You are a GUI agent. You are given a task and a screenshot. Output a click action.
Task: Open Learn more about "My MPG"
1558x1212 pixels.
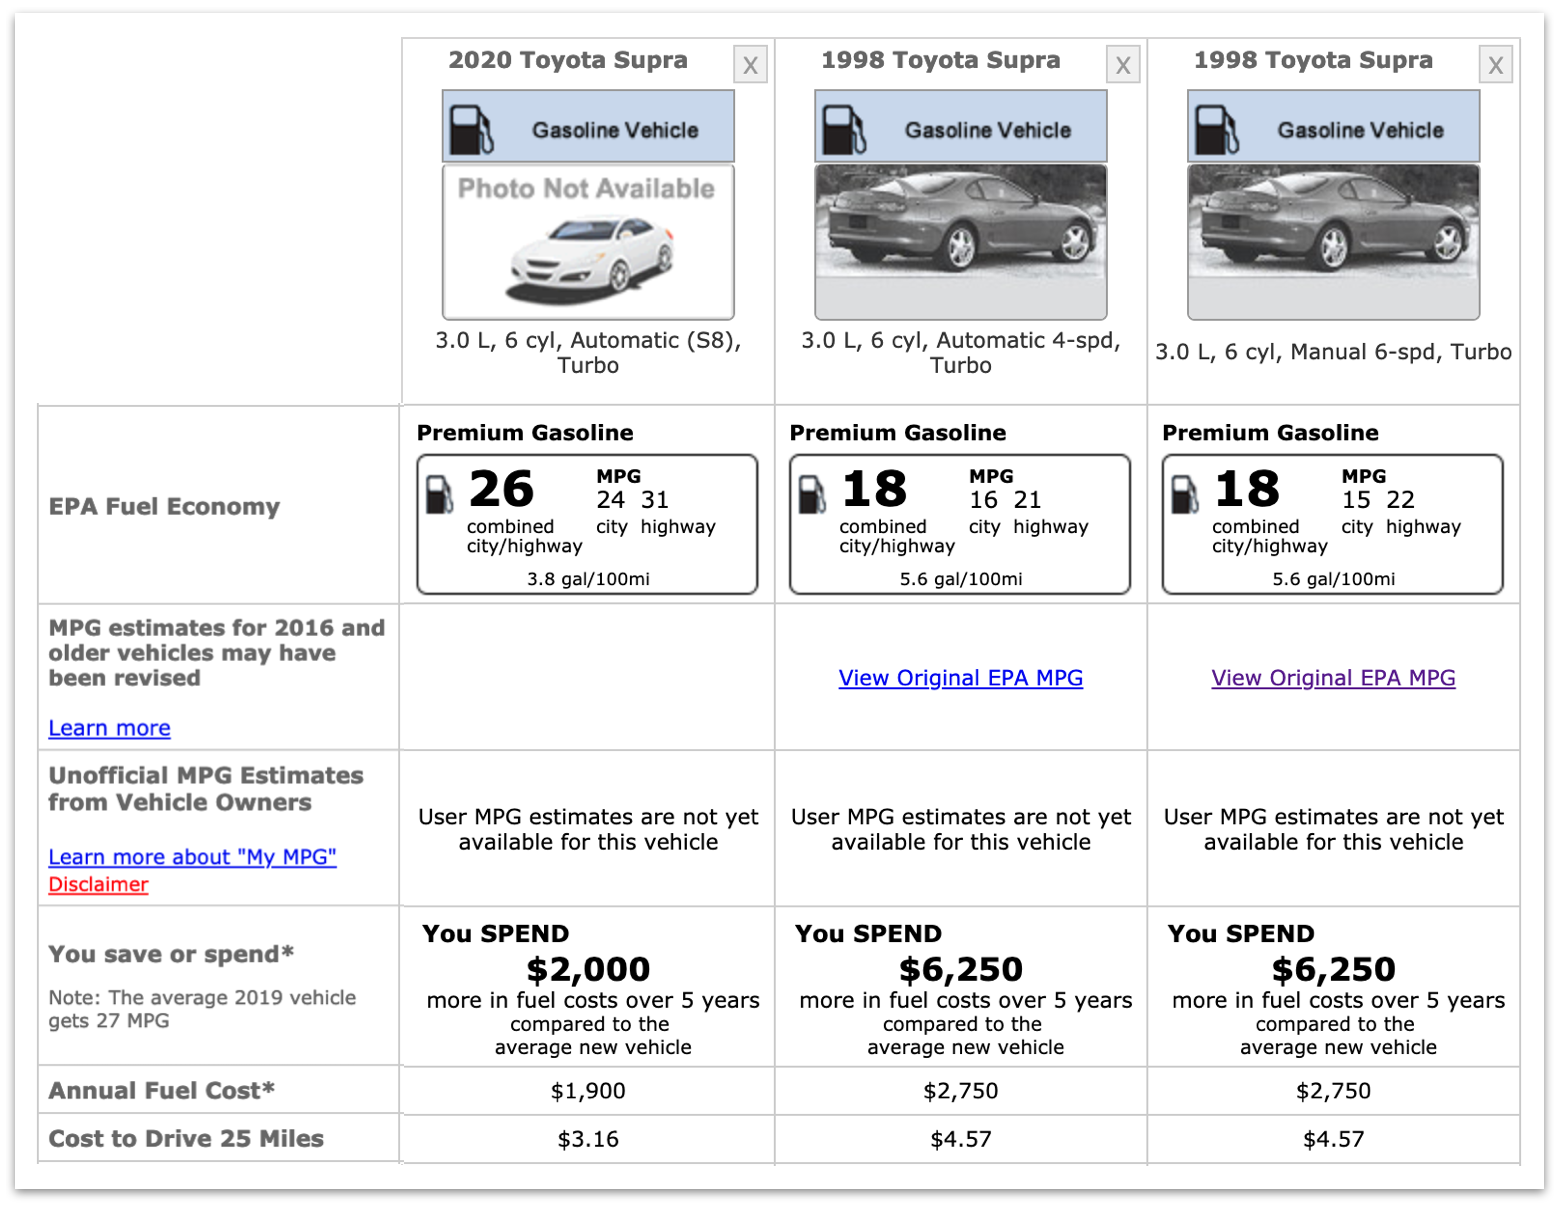click(x=192, y=857)
